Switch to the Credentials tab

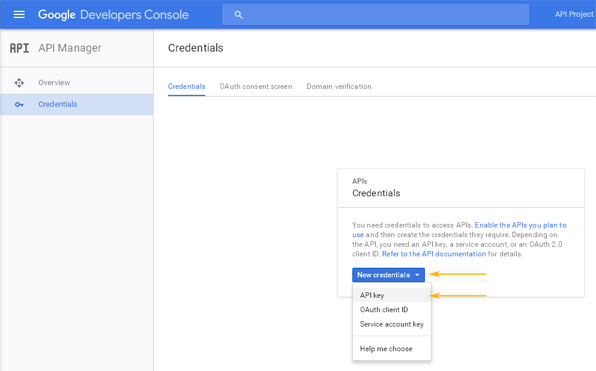pos(187,87)
